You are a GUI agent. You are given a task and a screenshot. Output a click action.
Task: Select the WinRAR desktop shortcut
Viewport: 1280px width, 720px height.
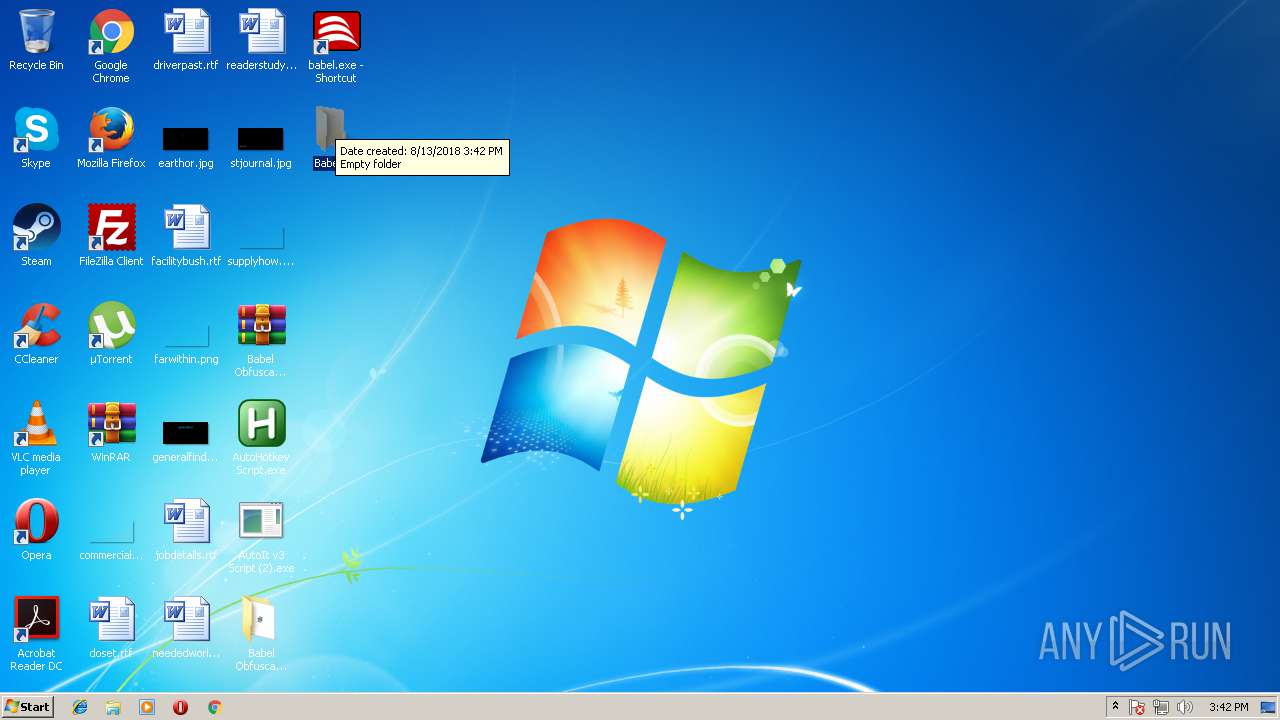click(x=111, y=425)
